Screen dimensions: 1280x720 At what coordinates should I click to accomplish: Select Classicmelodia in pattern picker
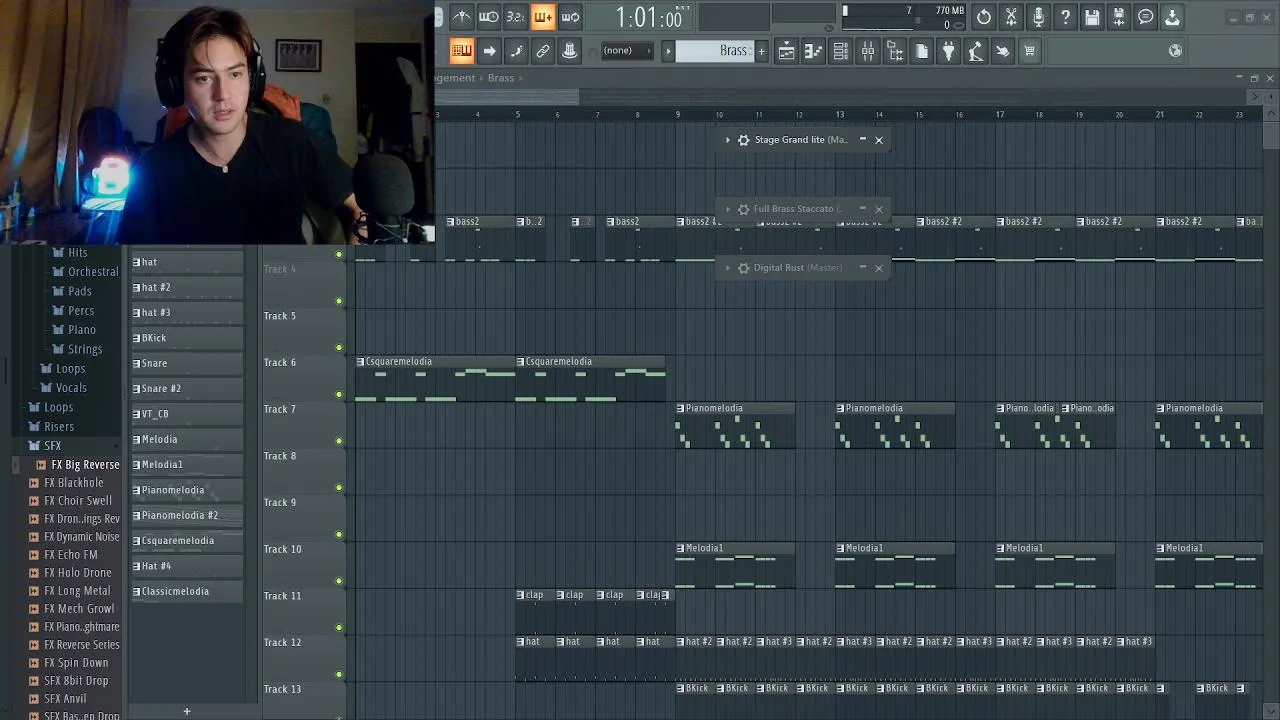click(187, 591)
